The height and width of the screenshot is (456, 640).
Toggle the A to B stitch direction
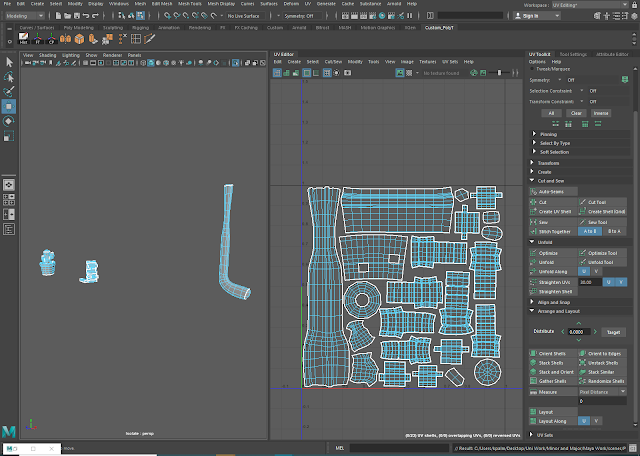pos(588,231)
